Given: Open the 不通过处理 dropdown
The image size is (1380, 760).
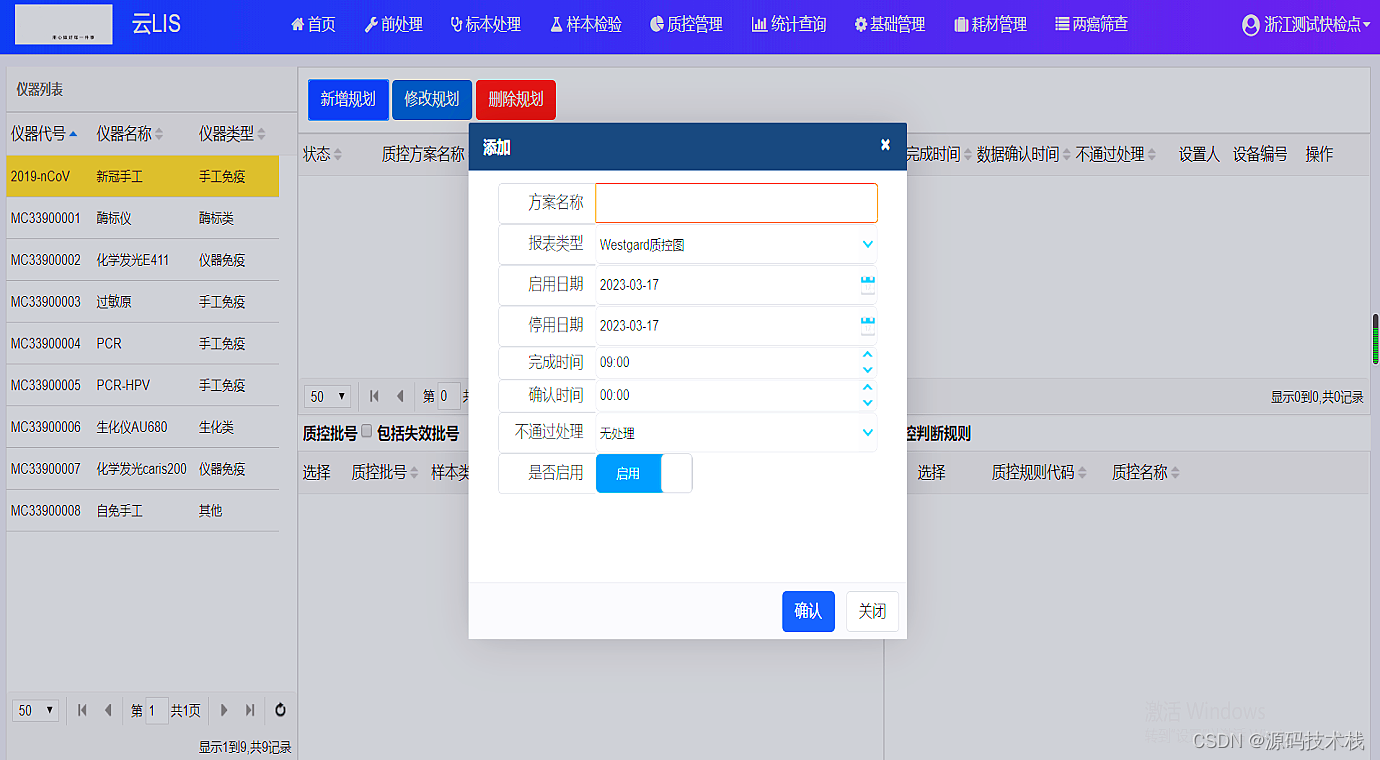Looking at the screenshot, I should (866, 433).
